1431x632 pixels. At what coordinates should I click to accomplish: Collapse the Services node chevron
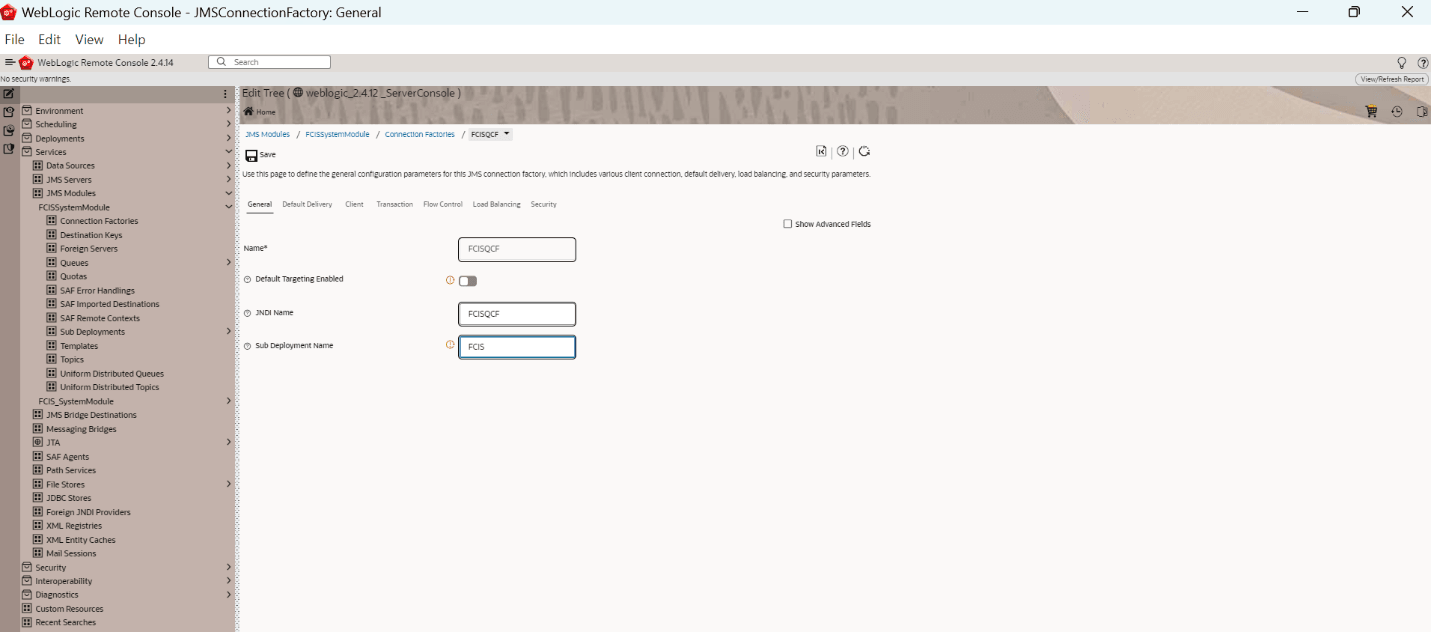228,152
